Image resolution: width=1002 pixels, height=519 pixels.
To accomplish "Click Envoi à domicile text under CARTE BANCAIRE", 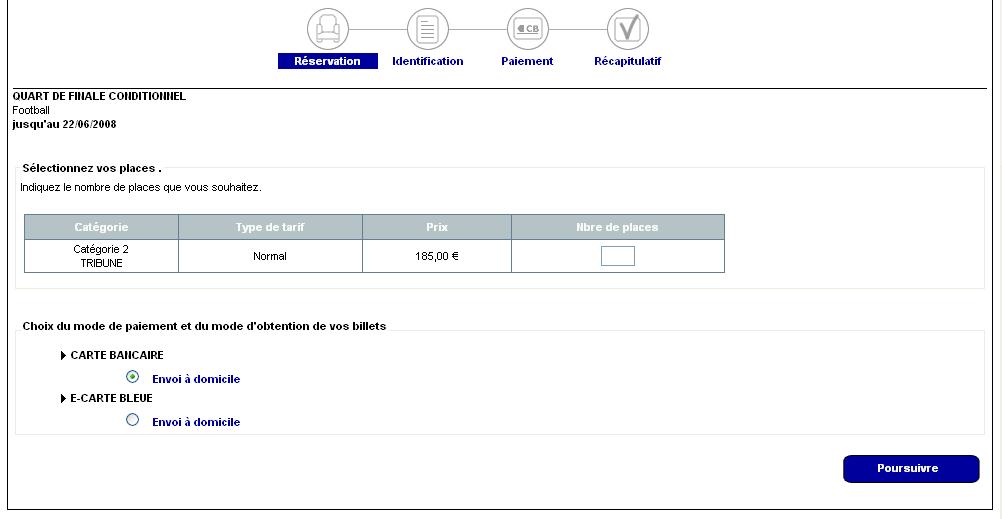I will pos(196,380).
